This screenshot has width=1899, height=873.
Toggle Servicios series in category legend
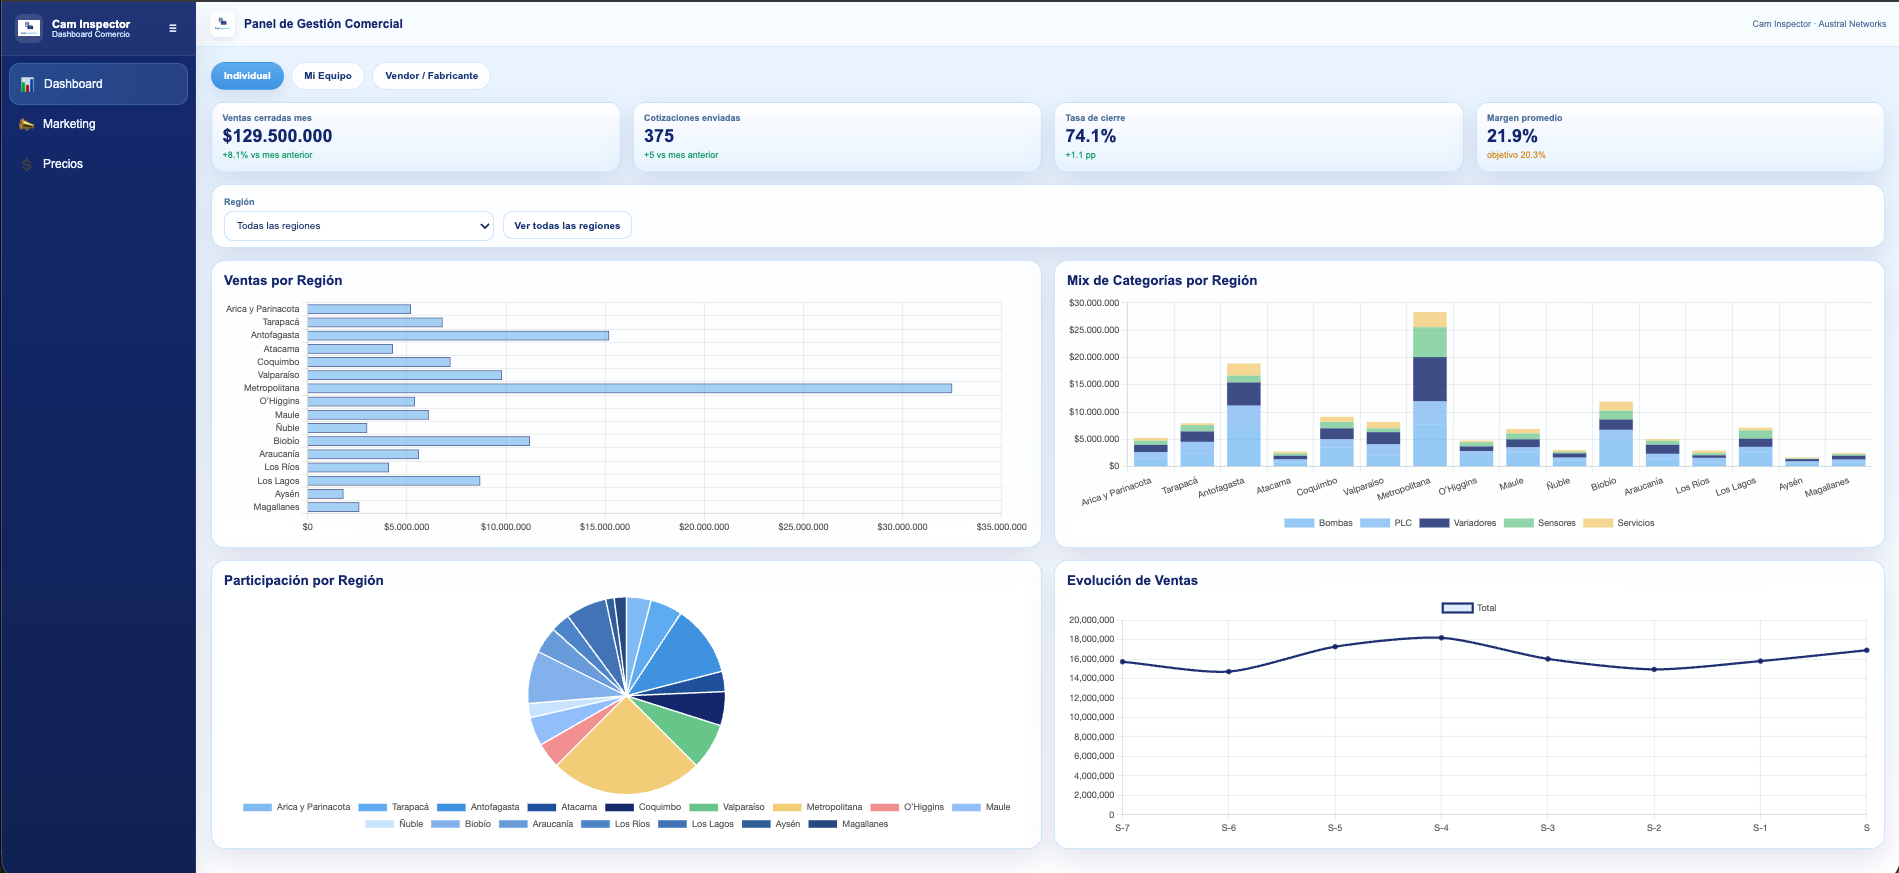[x=1619, y=523]
